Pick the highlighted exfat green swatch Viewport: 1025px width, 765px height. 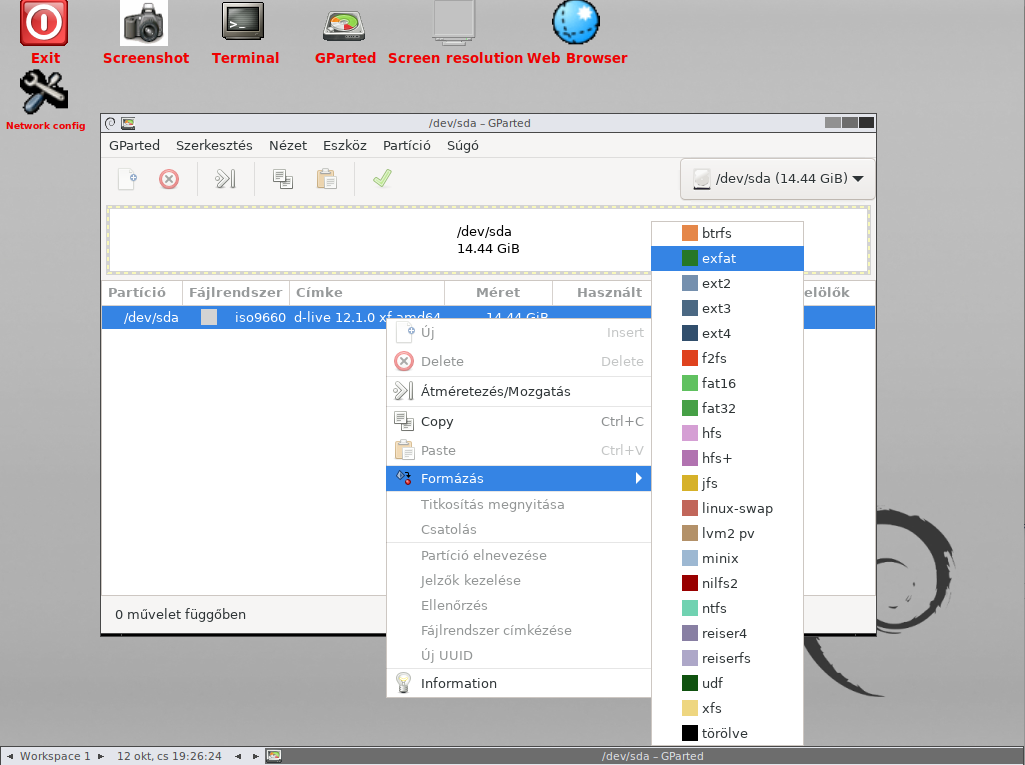coord(690,258)
